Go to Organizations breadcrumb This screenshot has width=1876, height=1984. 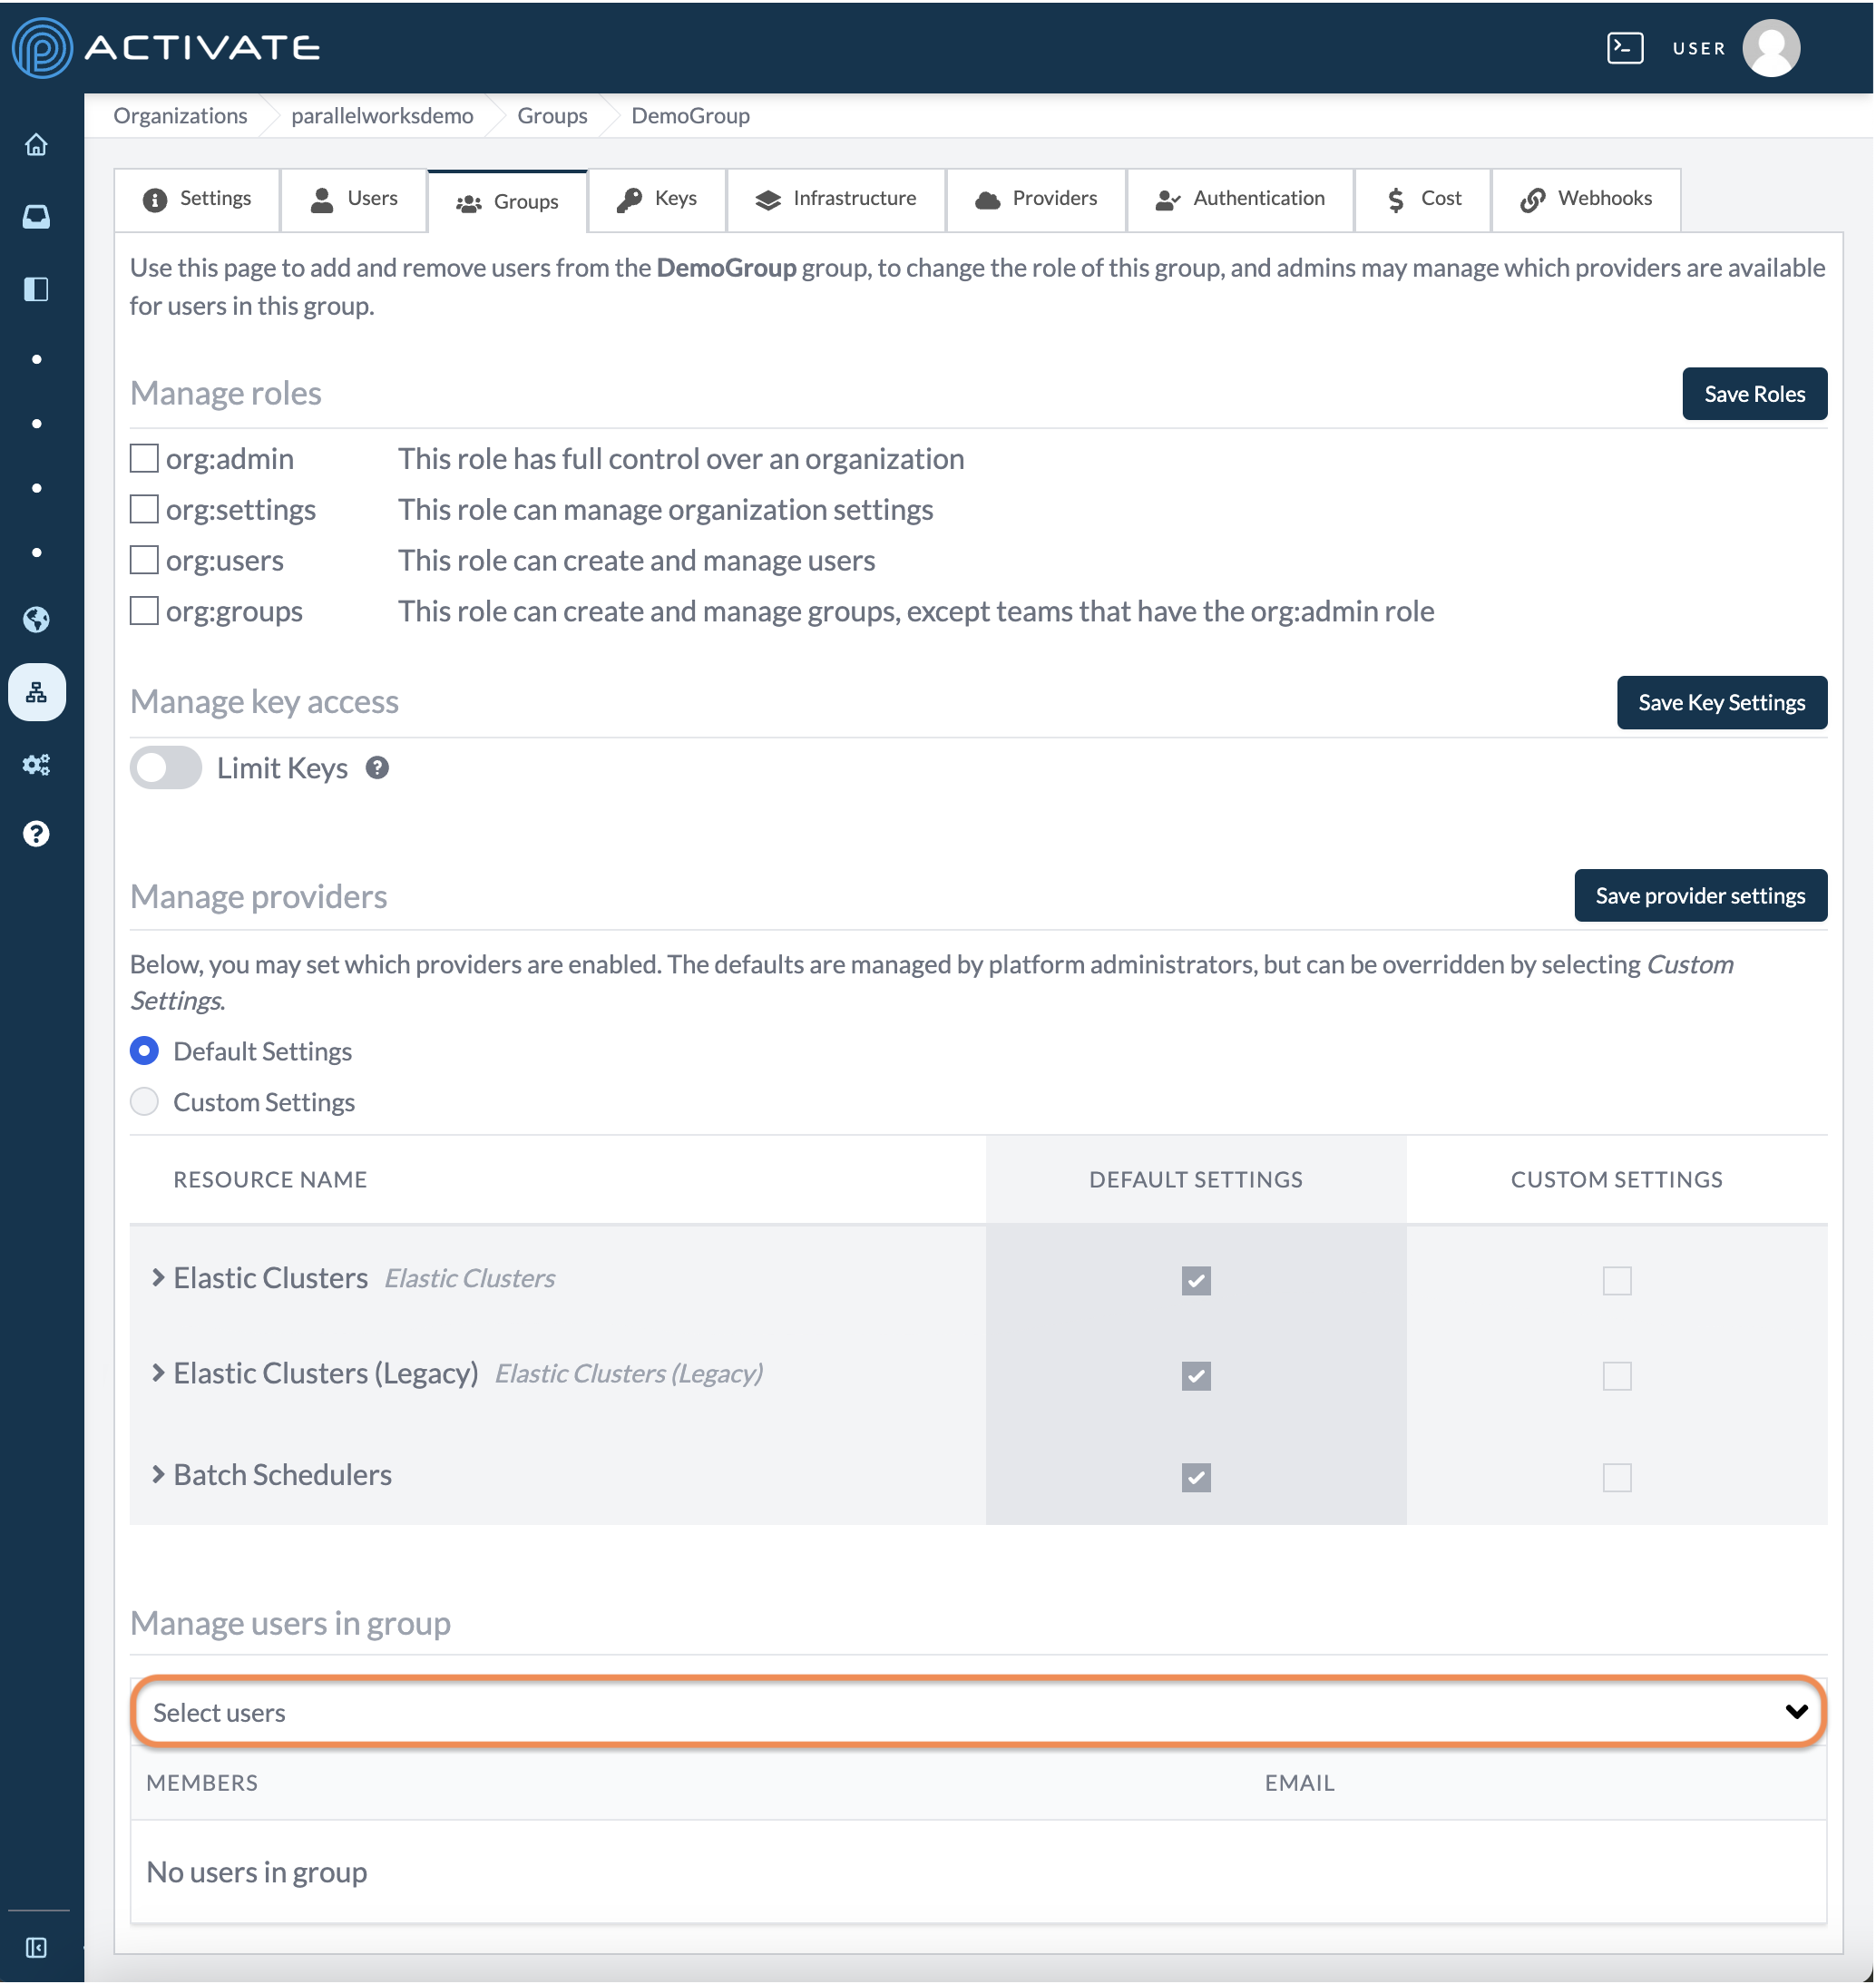[180, 116]
